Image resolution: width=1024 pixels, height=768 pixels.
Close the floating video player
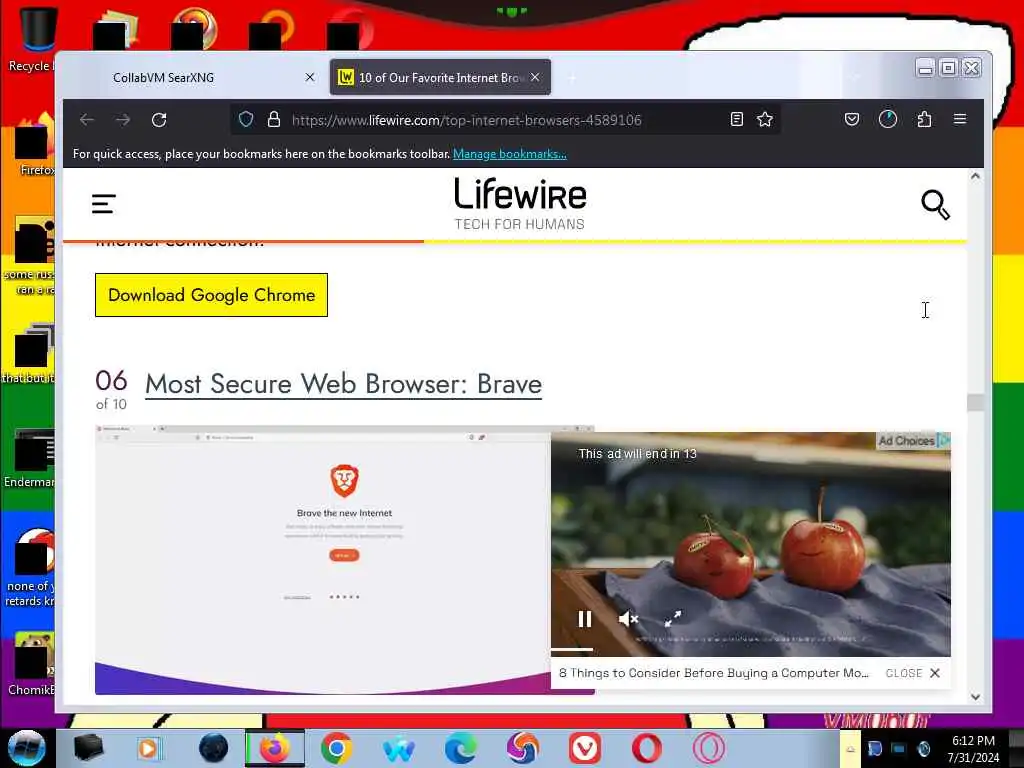tap(913, 673)
